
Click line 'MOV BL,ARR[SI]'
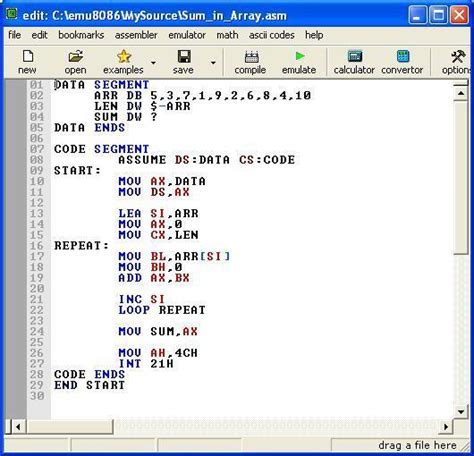click(x=174, y=256)
